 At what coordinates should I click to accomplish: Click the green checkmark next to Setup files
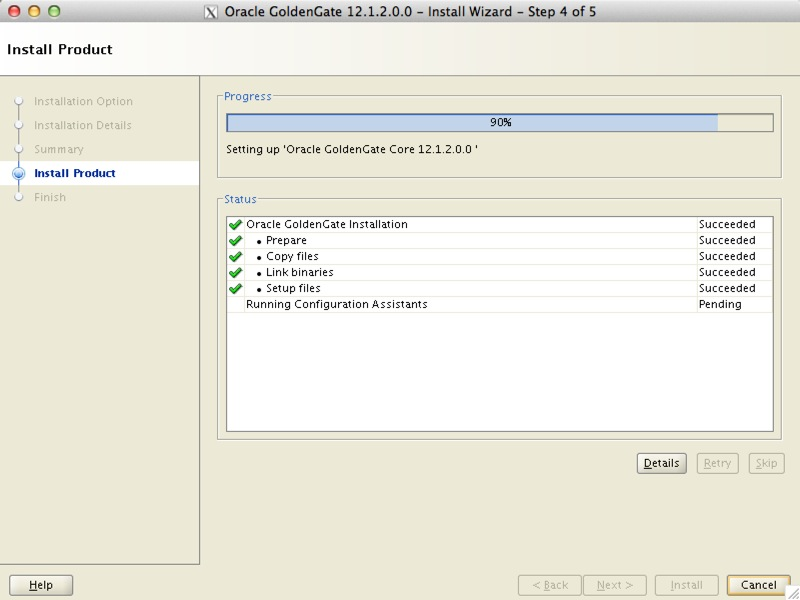point(235,288)
